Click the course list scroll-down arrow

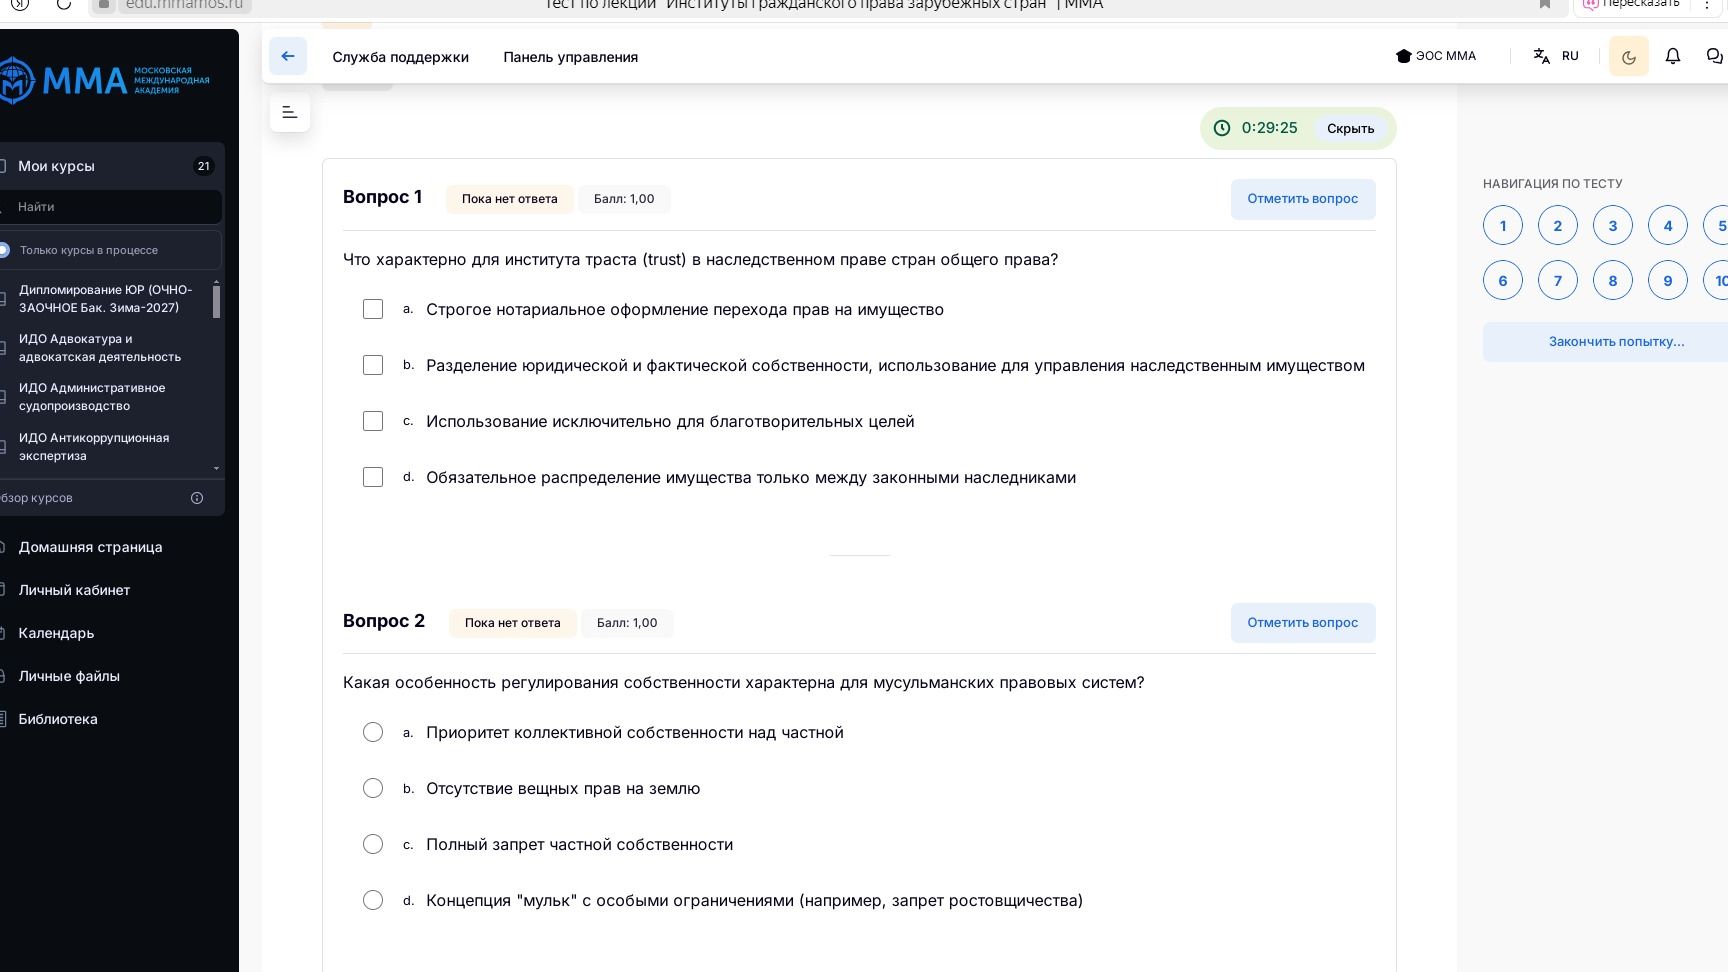[217, 468]
